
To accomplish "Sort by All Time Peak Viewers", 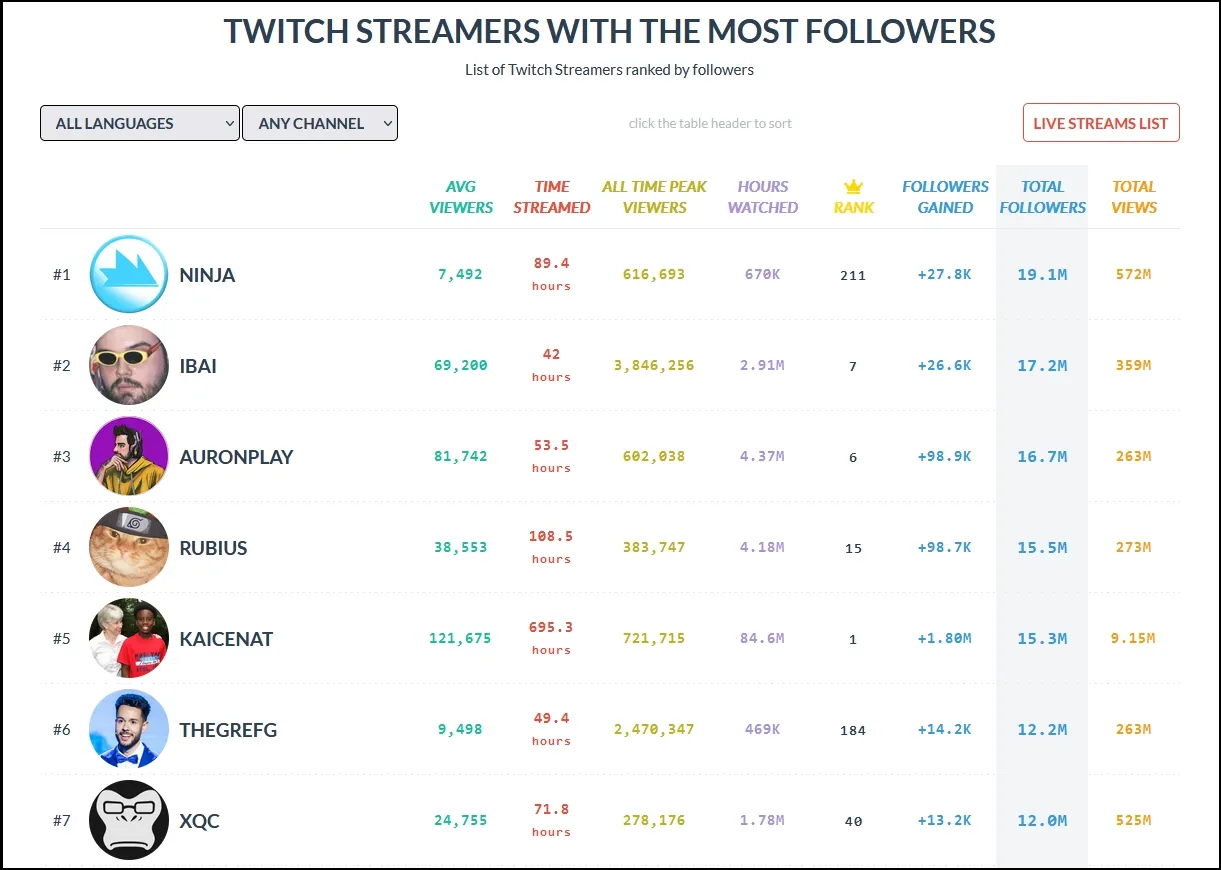I will [x=654, y=197].
